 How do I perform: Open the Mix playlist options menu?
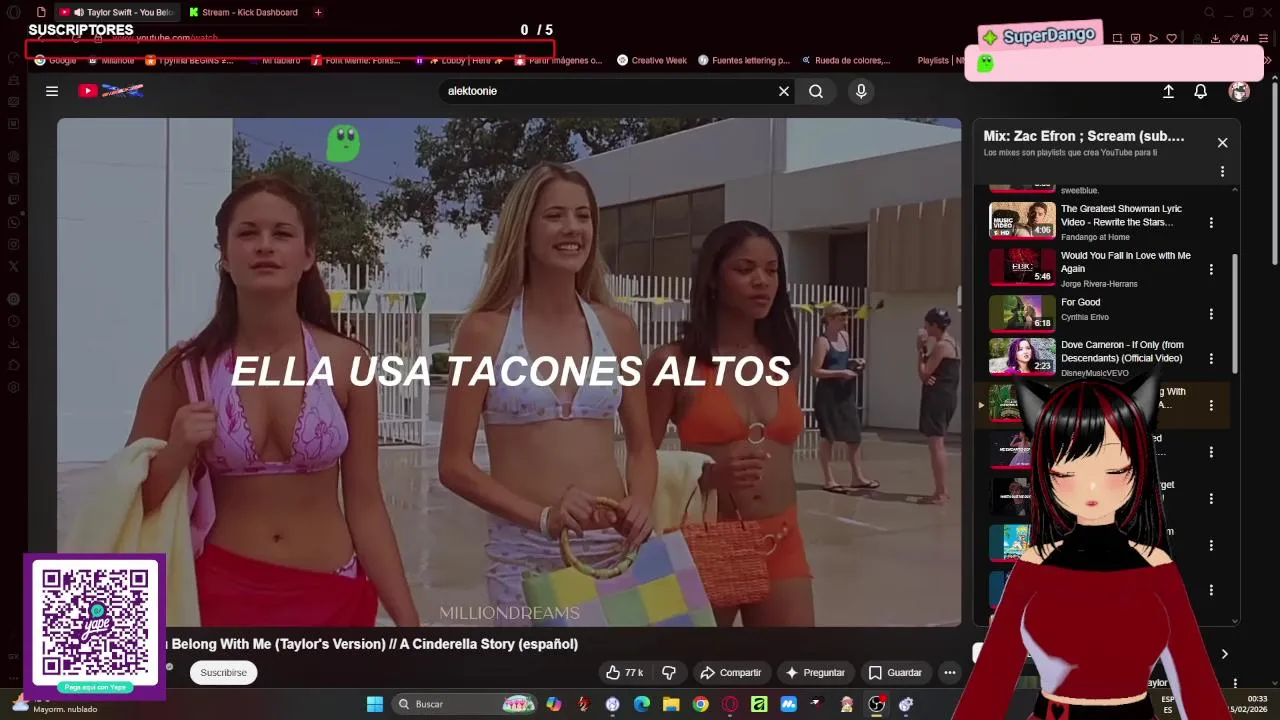(1222, 172)
